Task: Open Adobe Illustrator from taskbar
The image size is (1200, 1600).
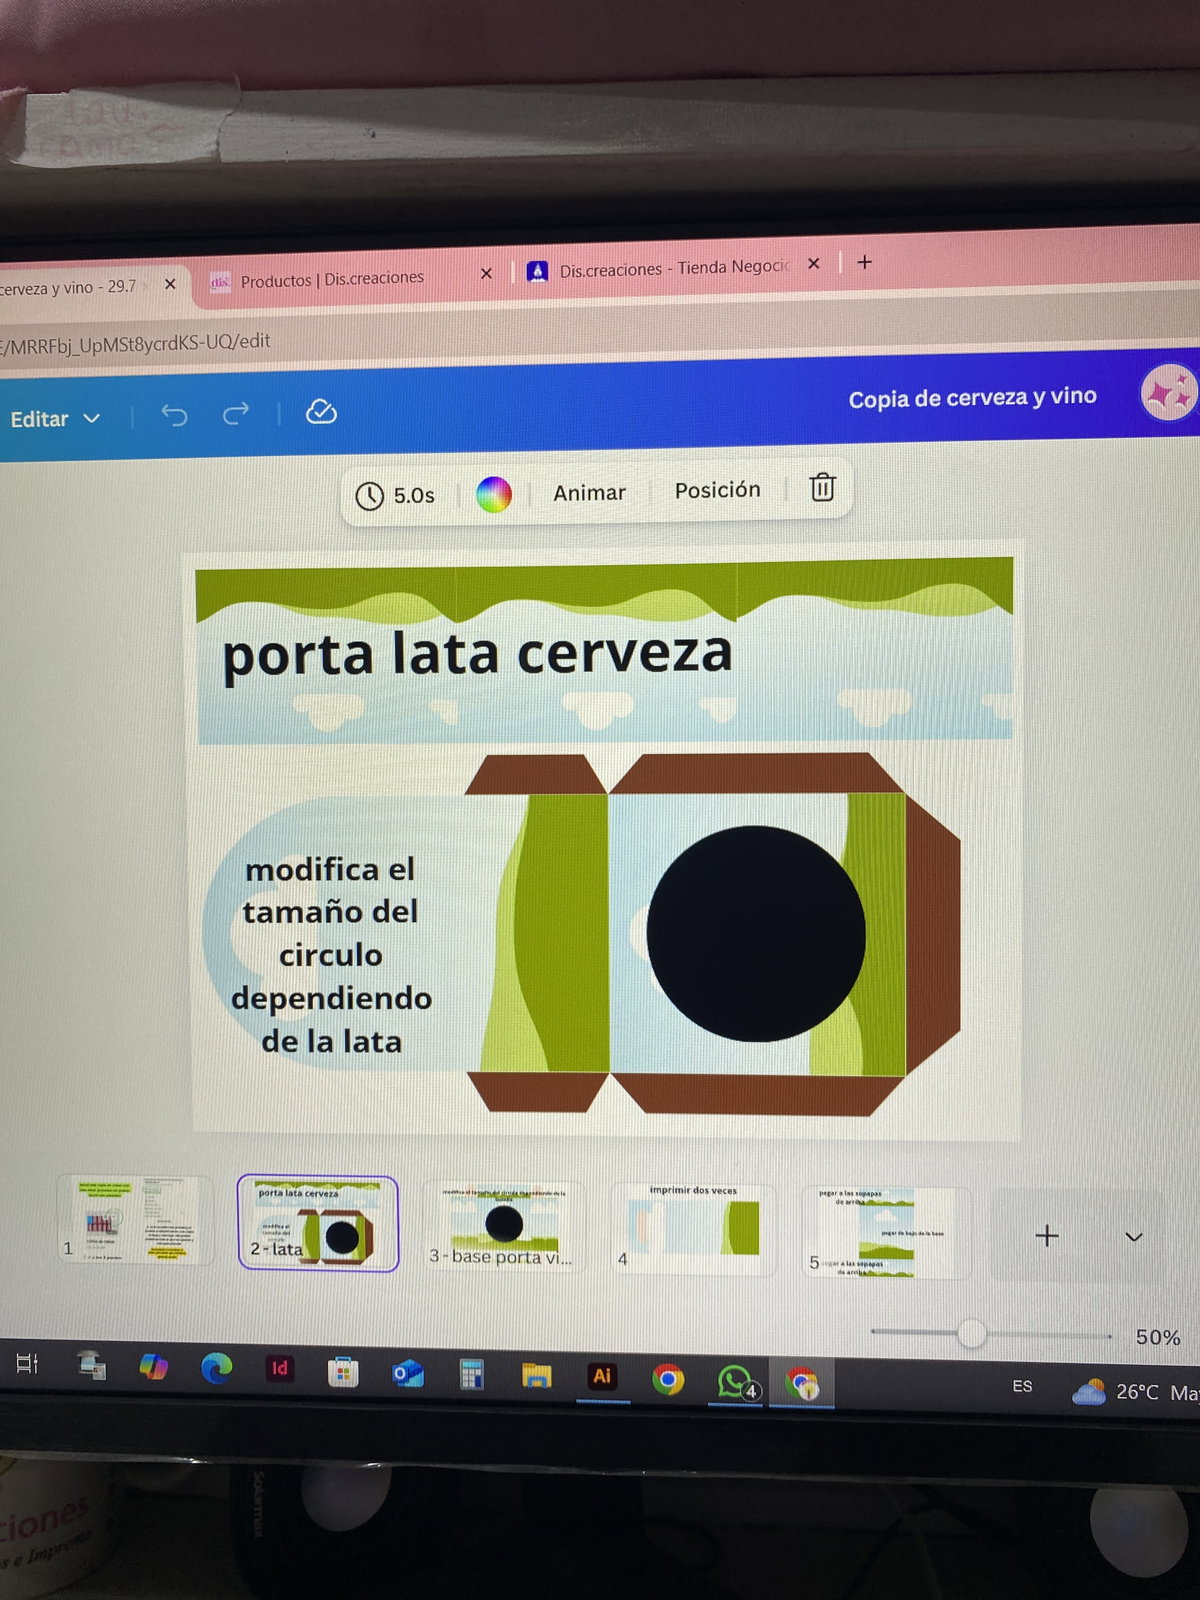Action: pyautogui.click(x=602, y=1377)
